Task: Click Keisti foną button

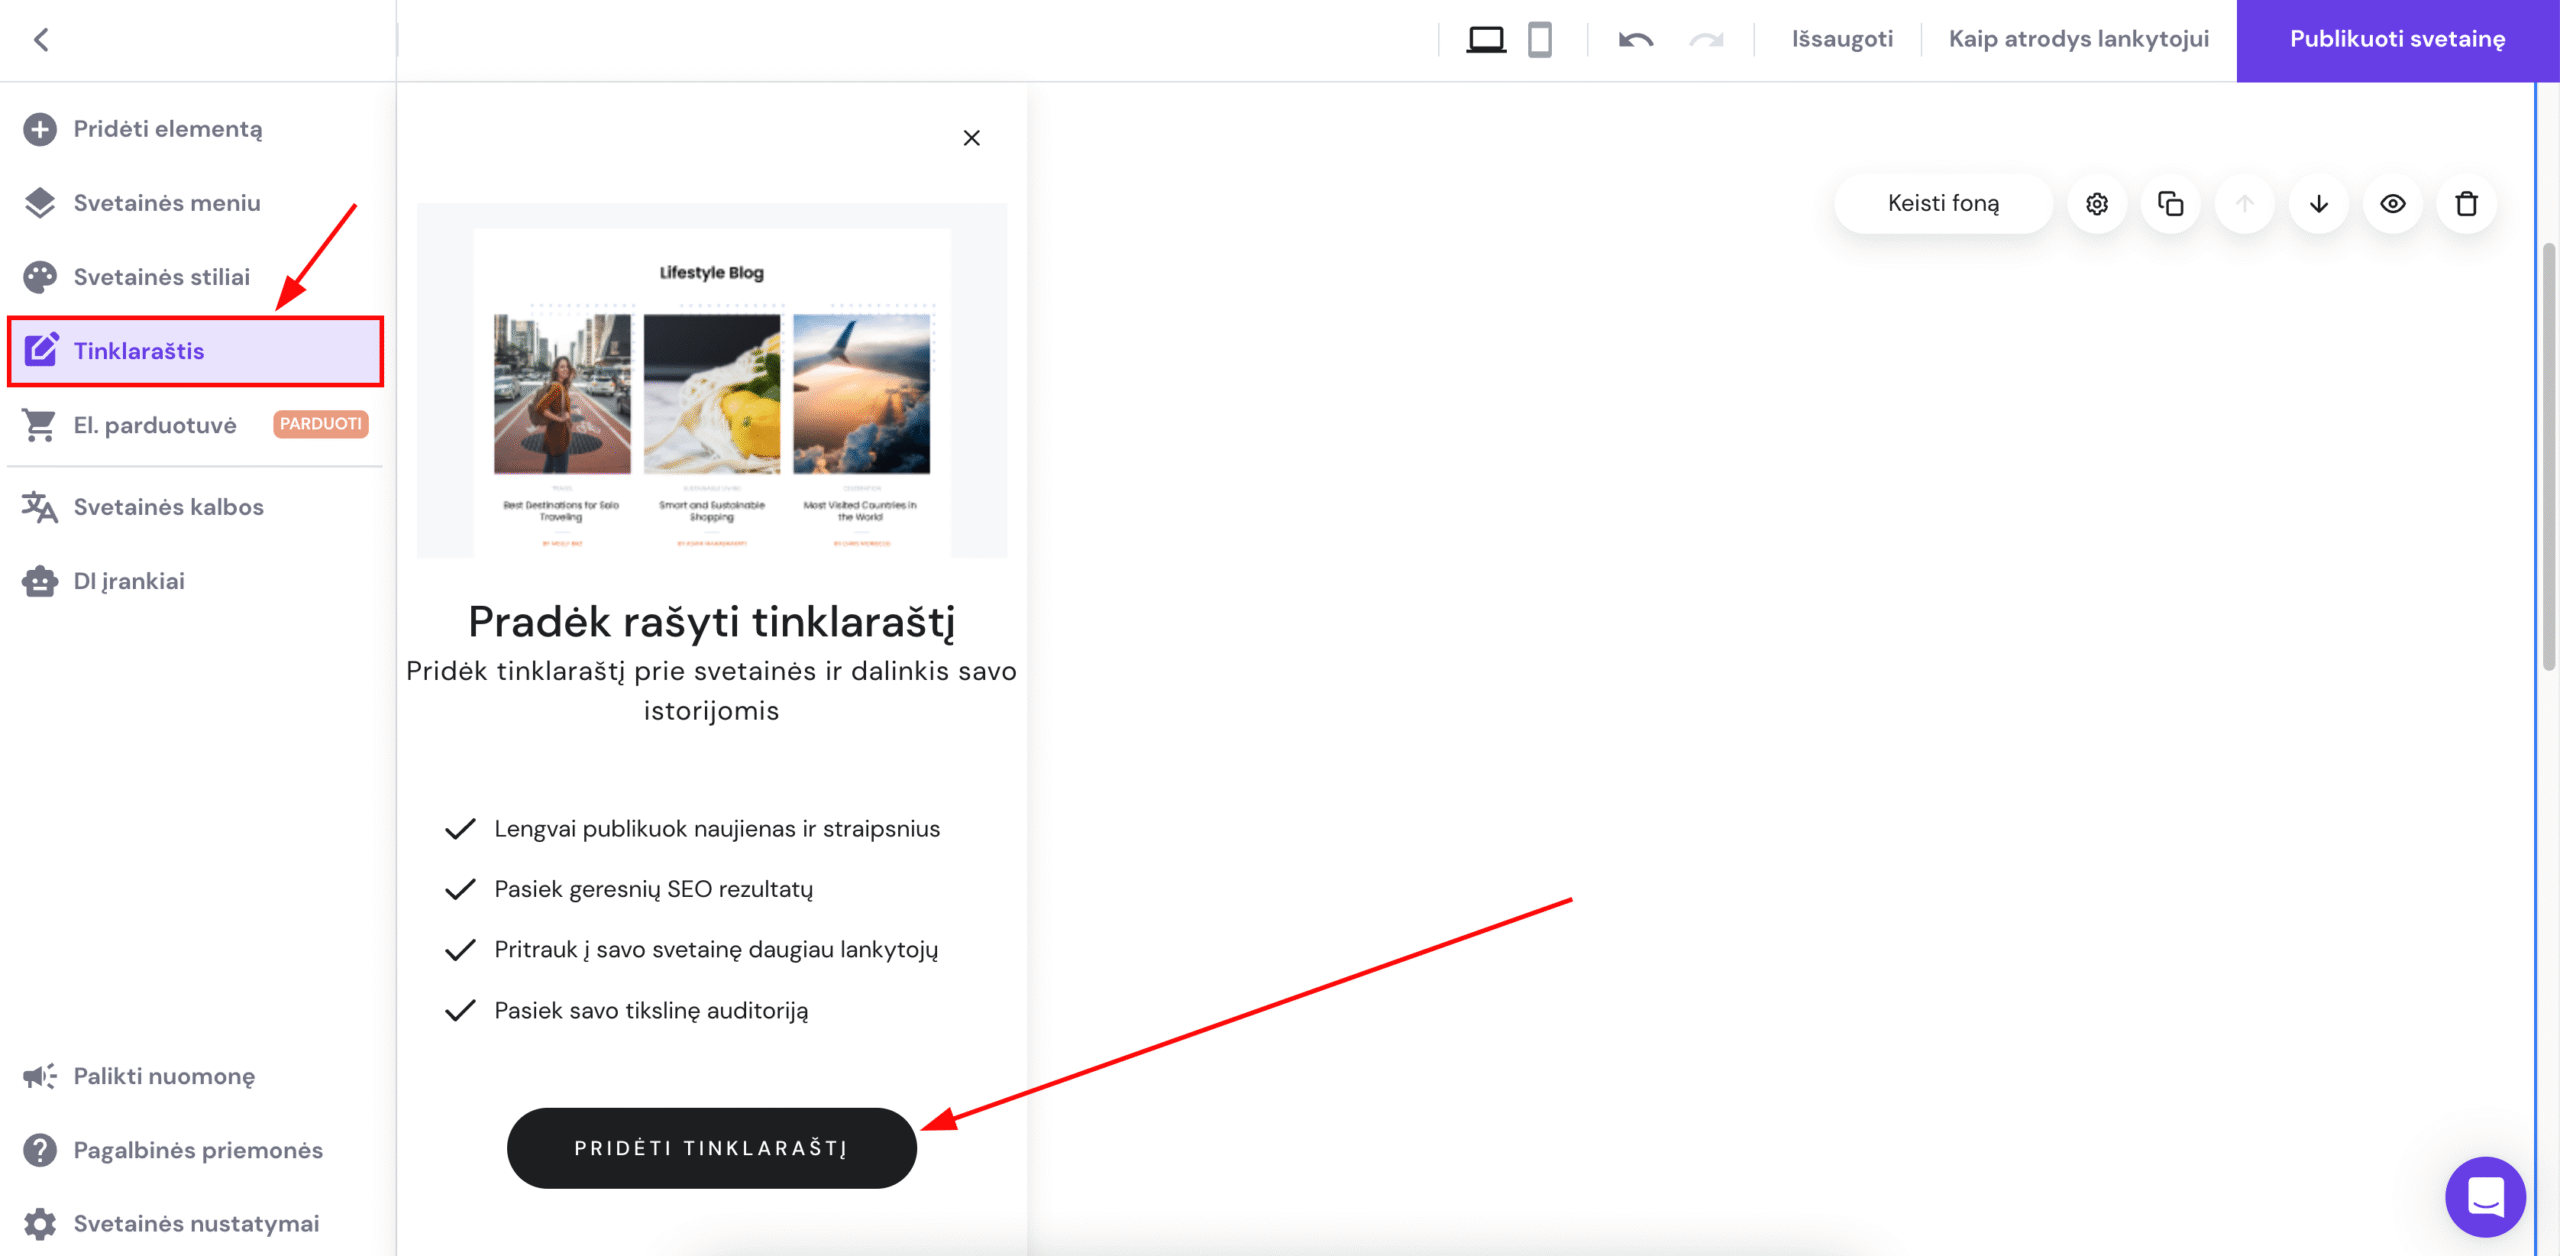Action: (x=1942, y=204)
